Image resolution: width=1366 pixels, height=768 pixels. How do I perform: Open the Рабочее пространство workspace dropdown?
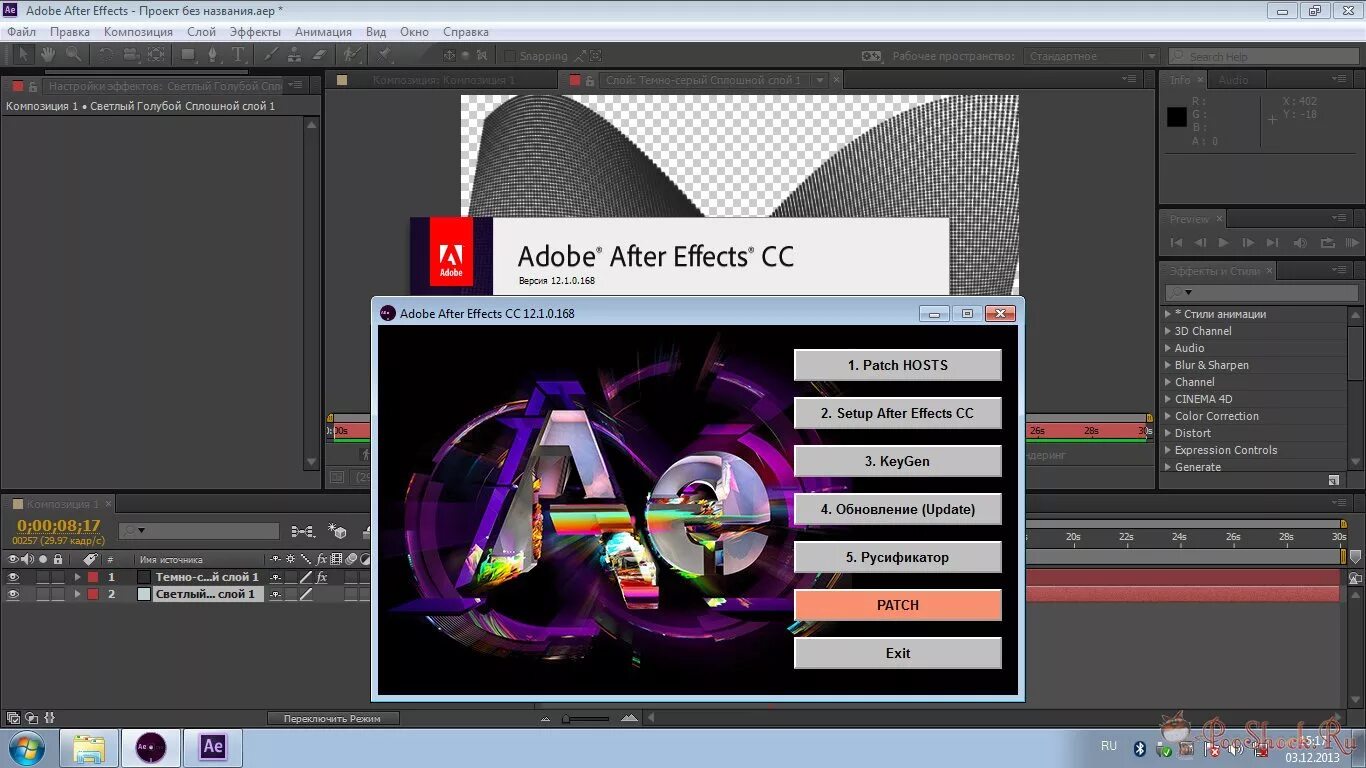1091,56
